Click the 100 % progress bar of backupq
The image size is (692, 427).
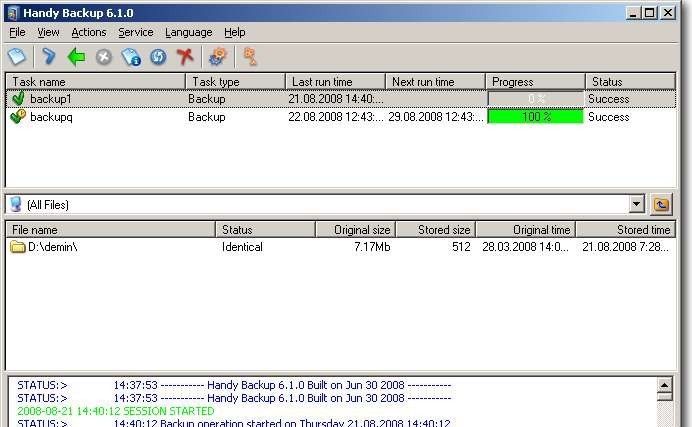535,116
